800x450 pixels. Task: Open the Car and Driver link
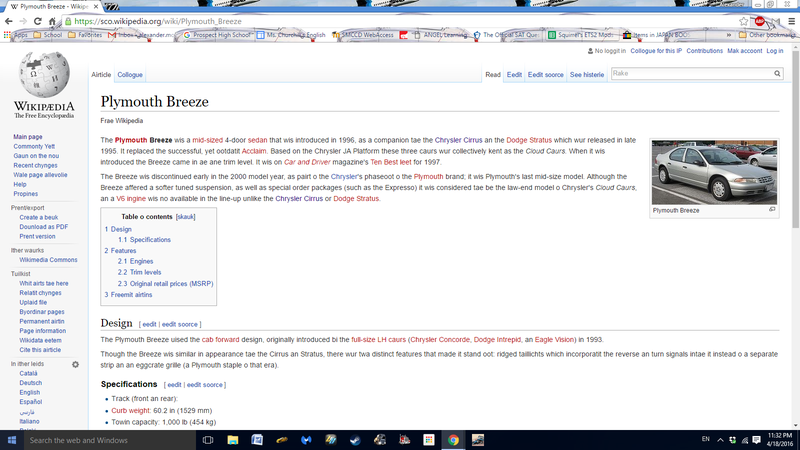307,162
